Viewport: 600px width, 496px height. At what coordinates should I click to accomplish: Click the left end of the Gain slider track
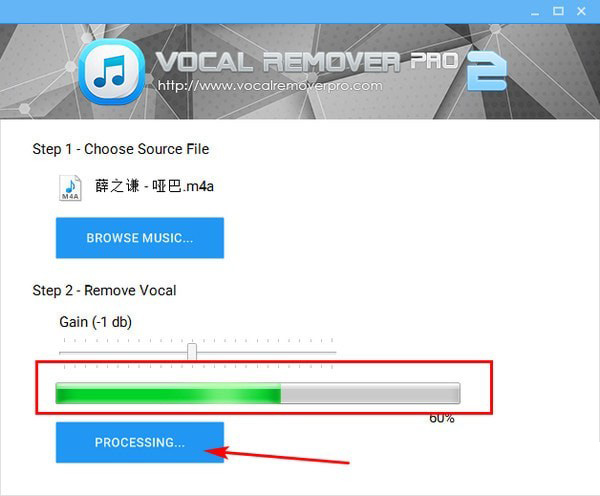[x=63, y=352]
